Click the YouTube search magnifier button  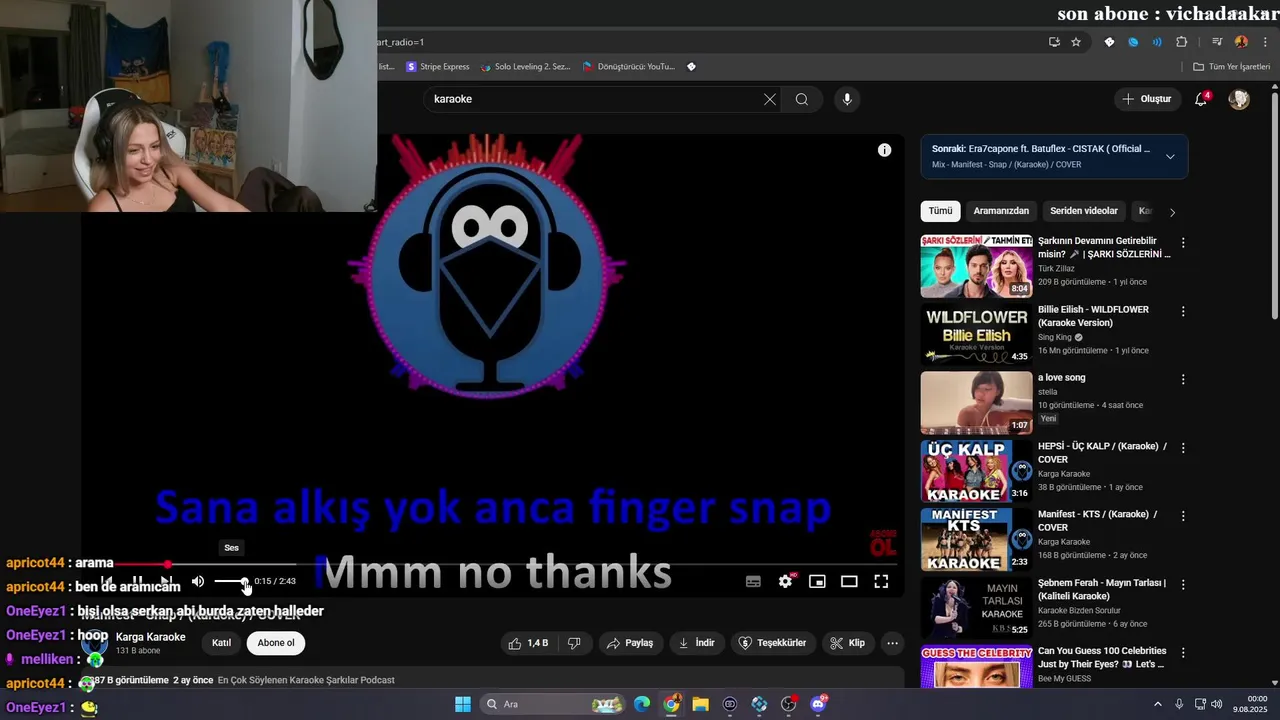802,99
